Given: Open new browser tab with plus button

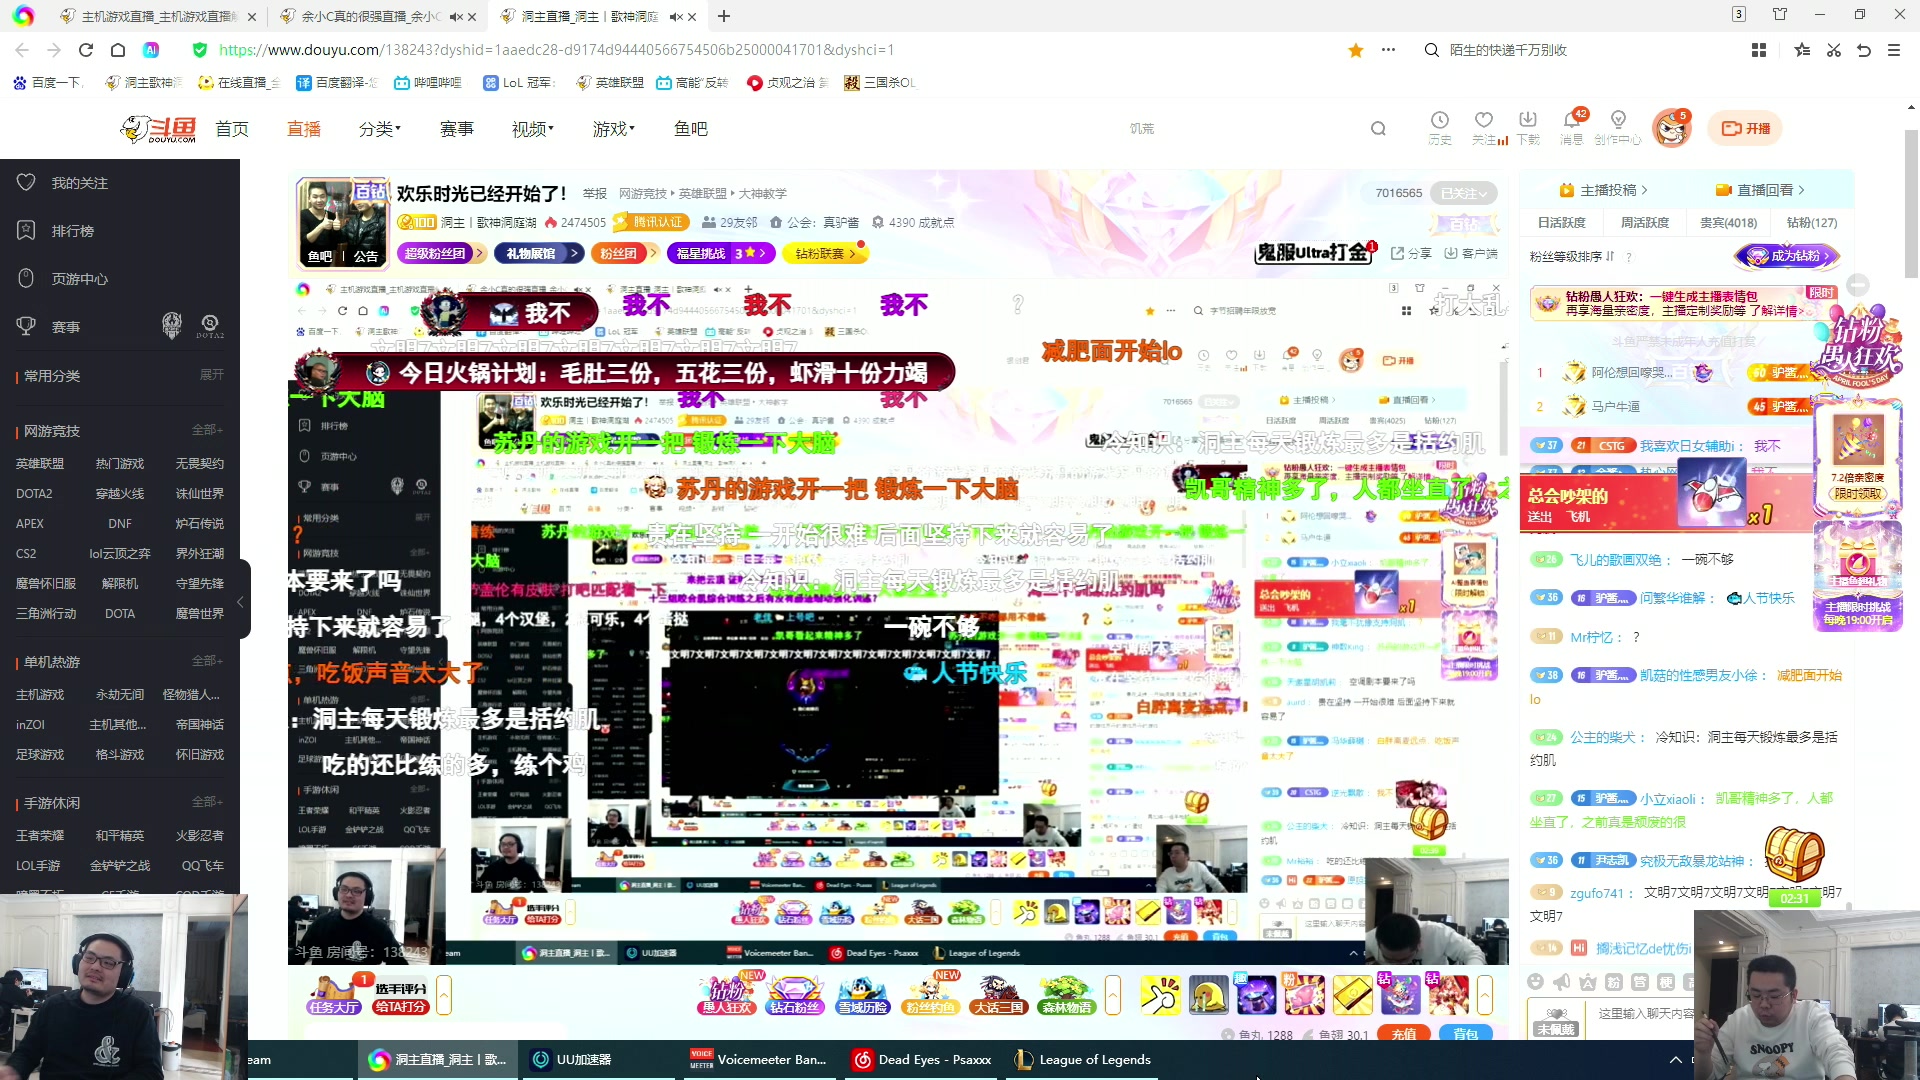Looking at the screenshot, I should [x=724, y=17].
